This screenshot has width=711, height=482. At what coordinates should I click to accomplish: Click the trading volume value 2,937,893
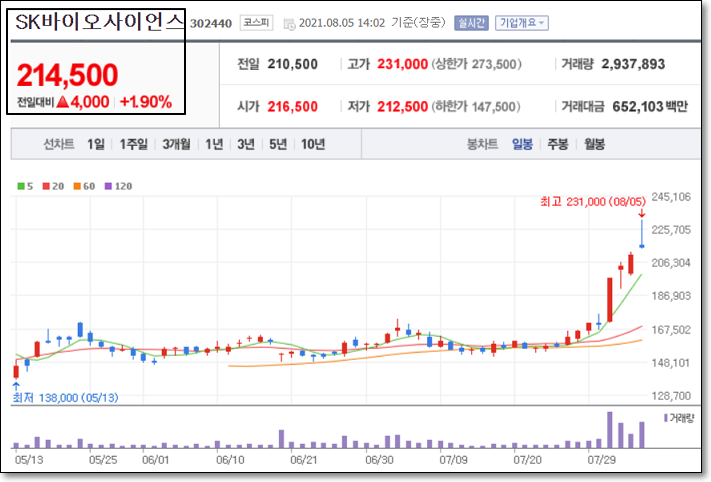point(633,64)
